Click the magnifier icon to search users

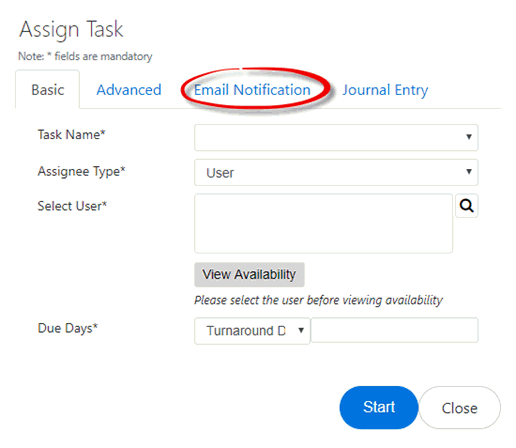pyautogui.click(x=467, y=206)
